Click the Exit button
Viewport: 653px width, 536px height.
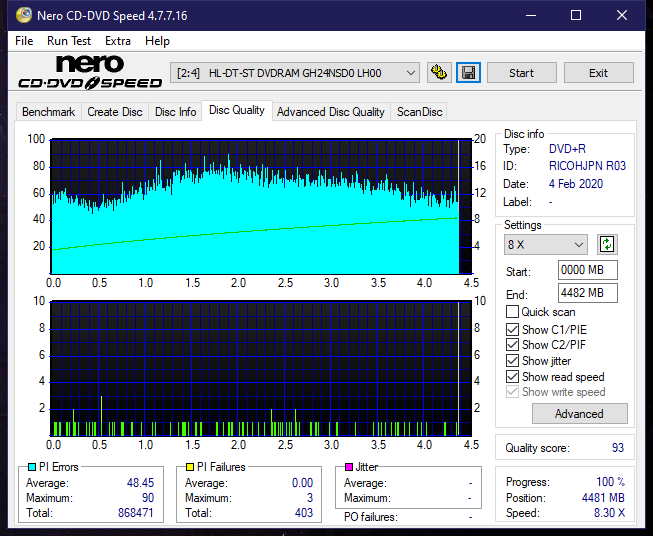pos(598,73)
